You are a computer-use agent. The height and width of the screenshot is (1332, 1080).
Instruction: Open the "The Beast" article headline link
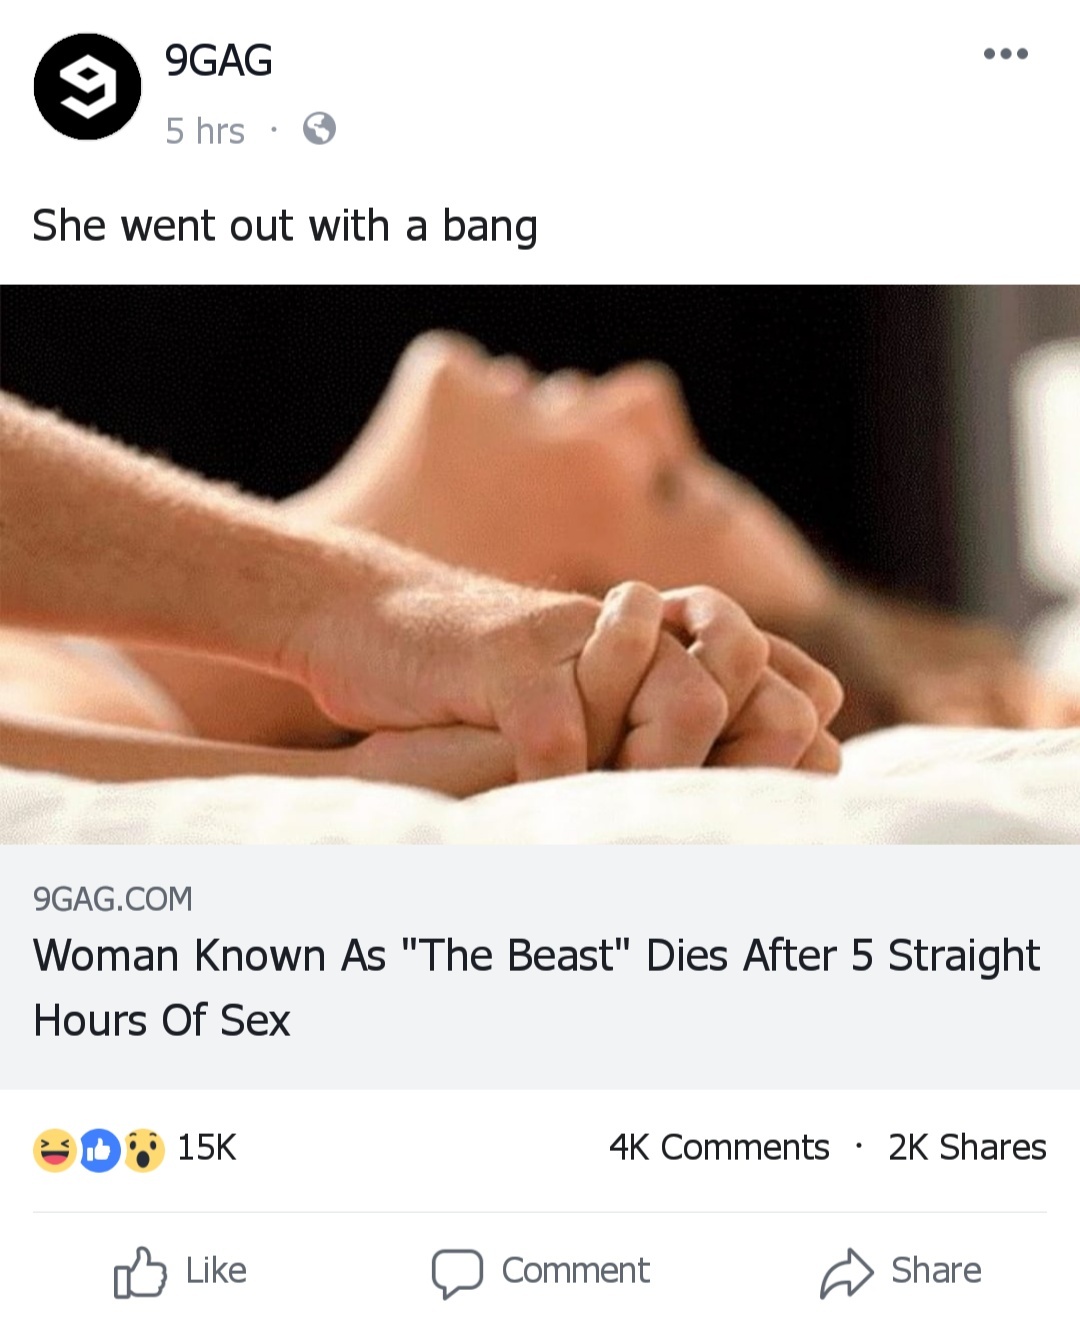tap(537, 988)
